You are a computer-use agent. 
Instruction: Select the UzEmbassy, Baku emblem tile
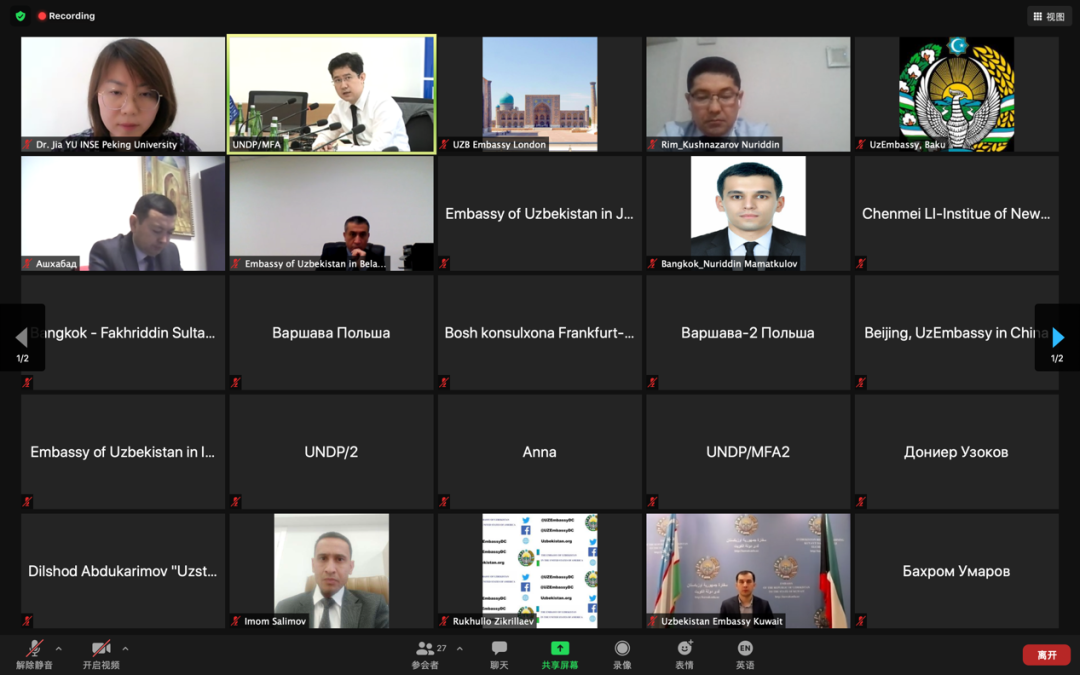pos(957,94)
